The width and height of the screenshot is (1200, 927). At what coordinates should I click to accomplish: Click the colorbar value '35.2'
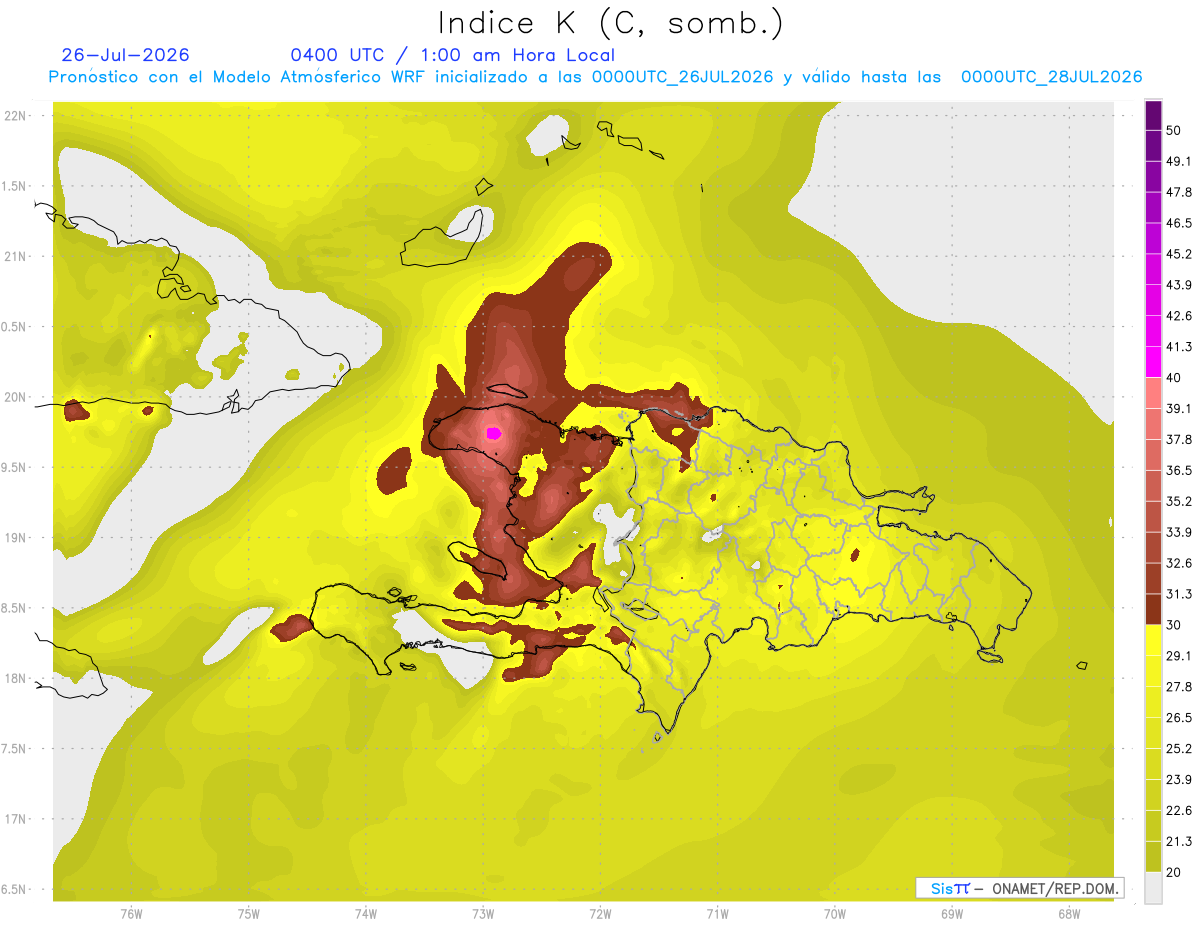(x=1180, y=501)
